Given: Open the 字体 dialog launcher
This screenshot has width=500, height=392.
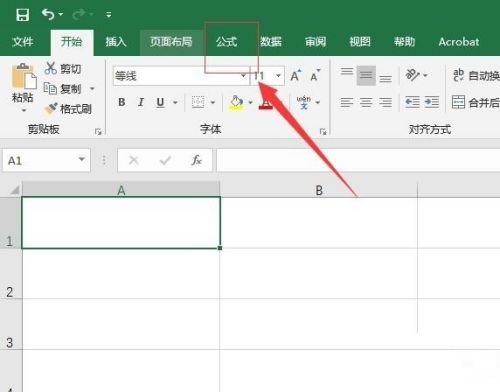Looking at the screenshot, I should coord(322,132).
